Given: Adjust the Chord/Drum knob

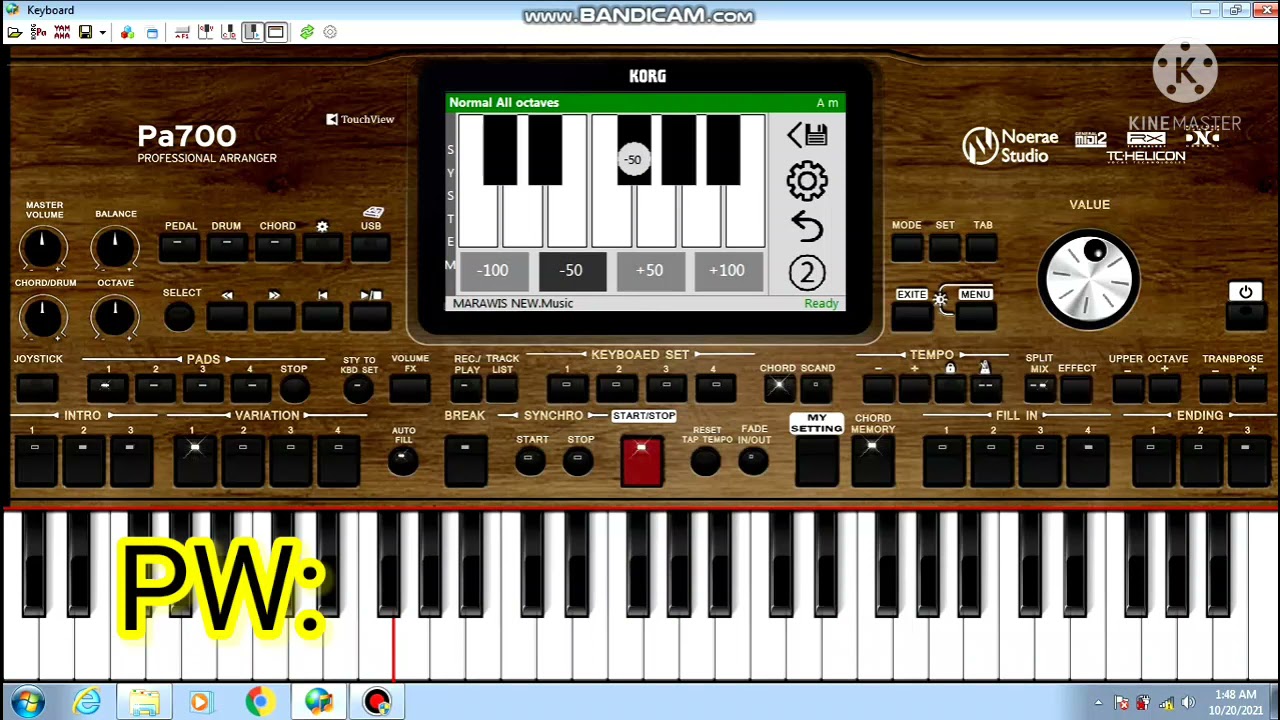Looking at the screenshot, I should pos(43,317).
